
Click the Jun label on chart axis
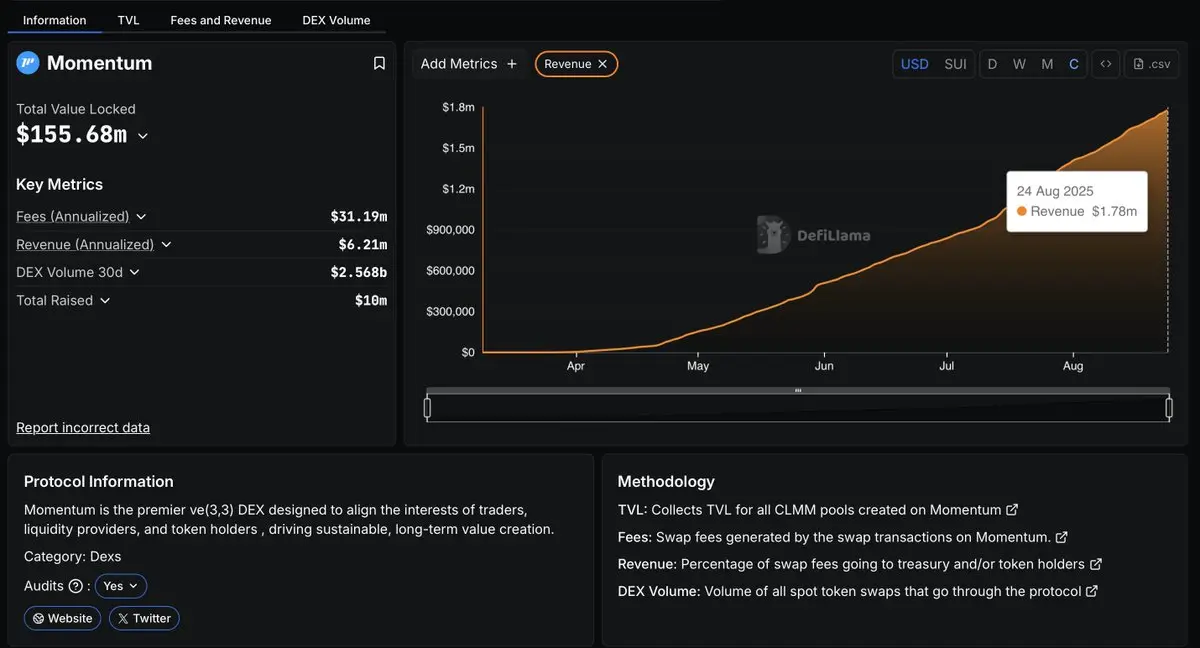[824, 366]
